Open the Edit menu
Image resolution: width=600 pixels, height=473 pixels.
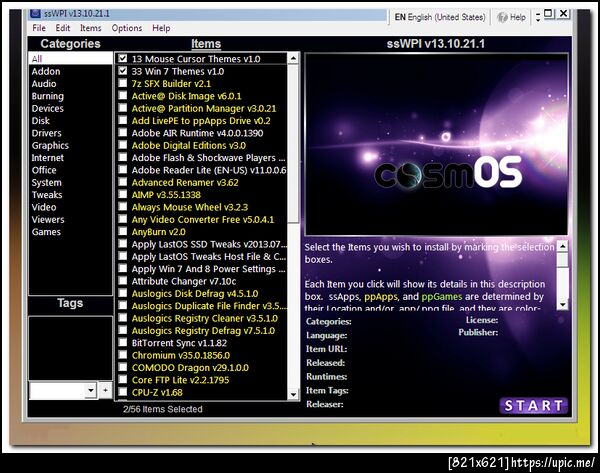(x=63, y=28)
